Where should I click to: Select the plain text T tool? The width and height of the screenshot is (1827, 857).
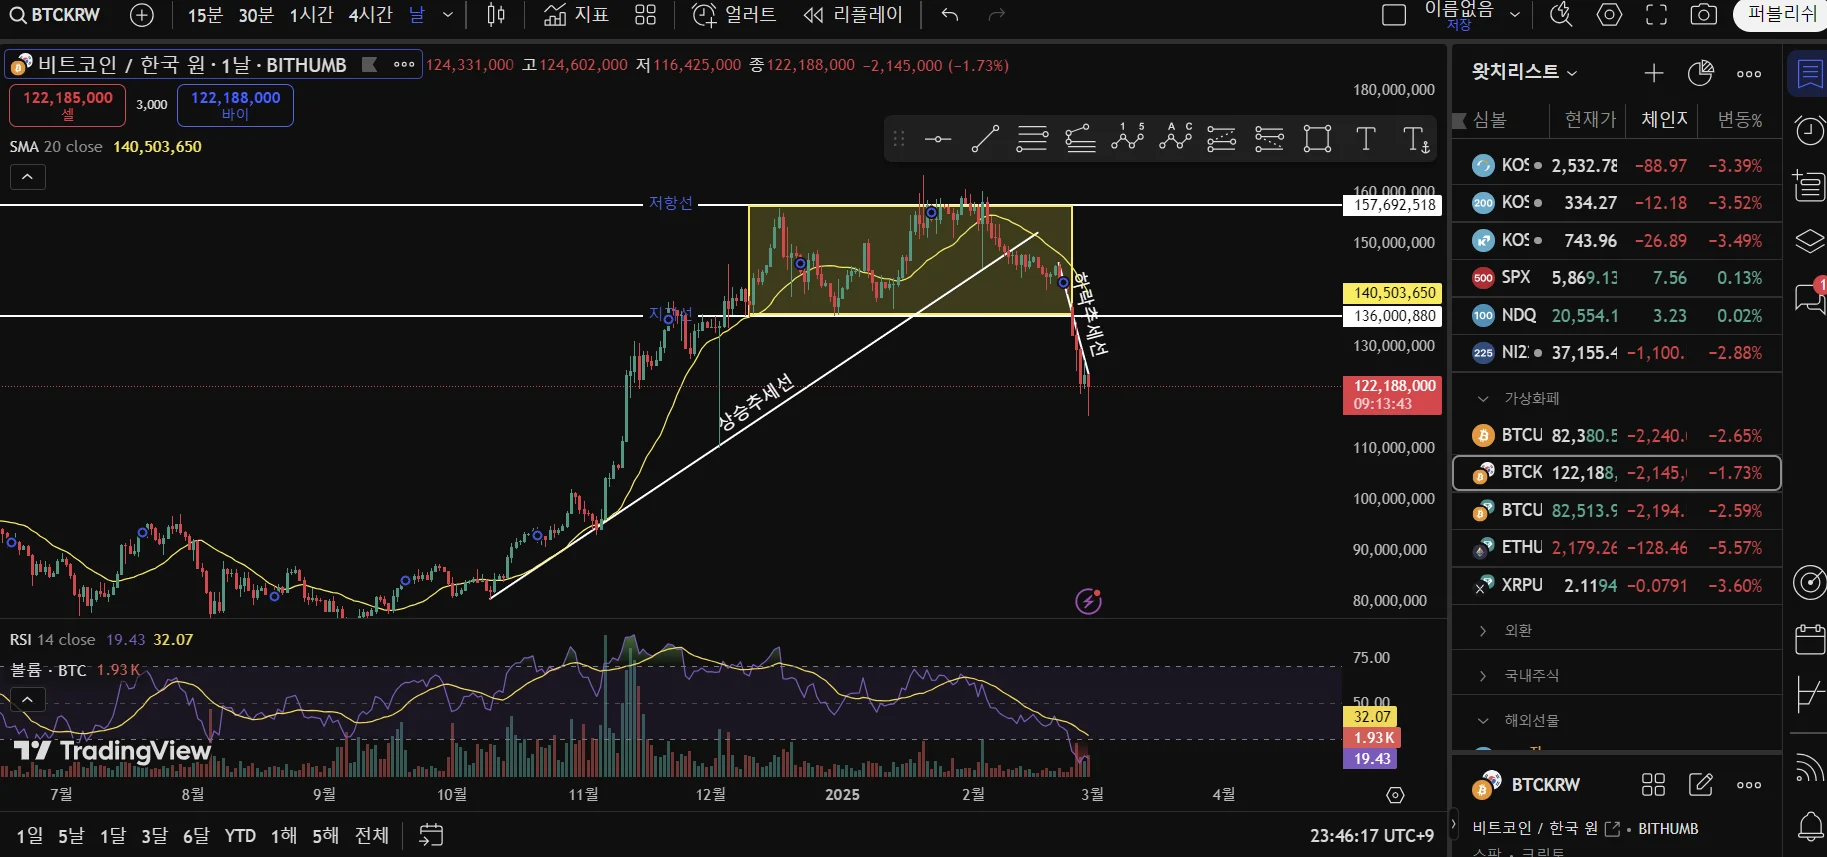pyautogui.click(x=1366, y=139)
